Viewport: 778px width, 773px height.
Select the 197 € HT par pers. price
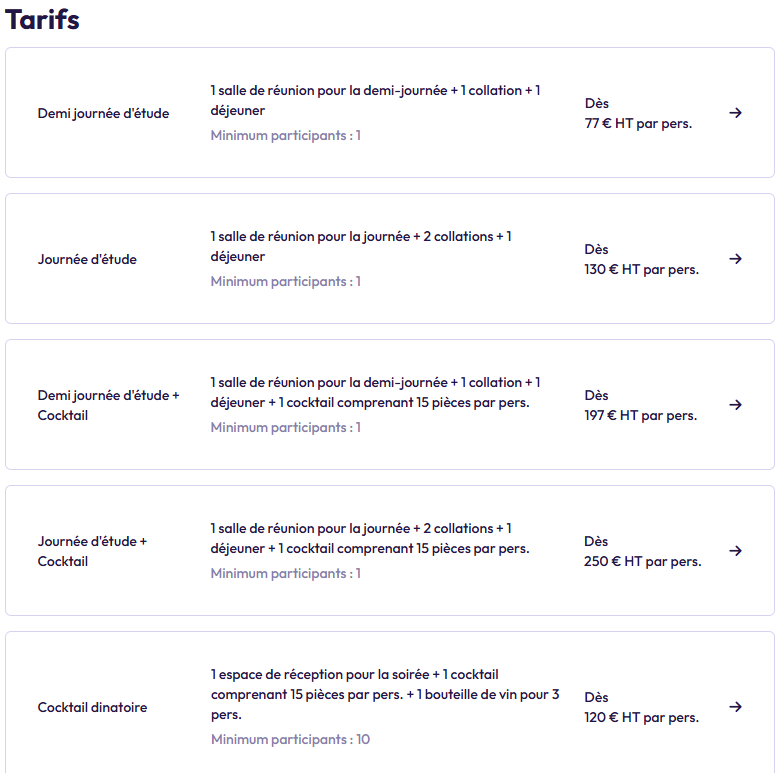tap(640, 416)
